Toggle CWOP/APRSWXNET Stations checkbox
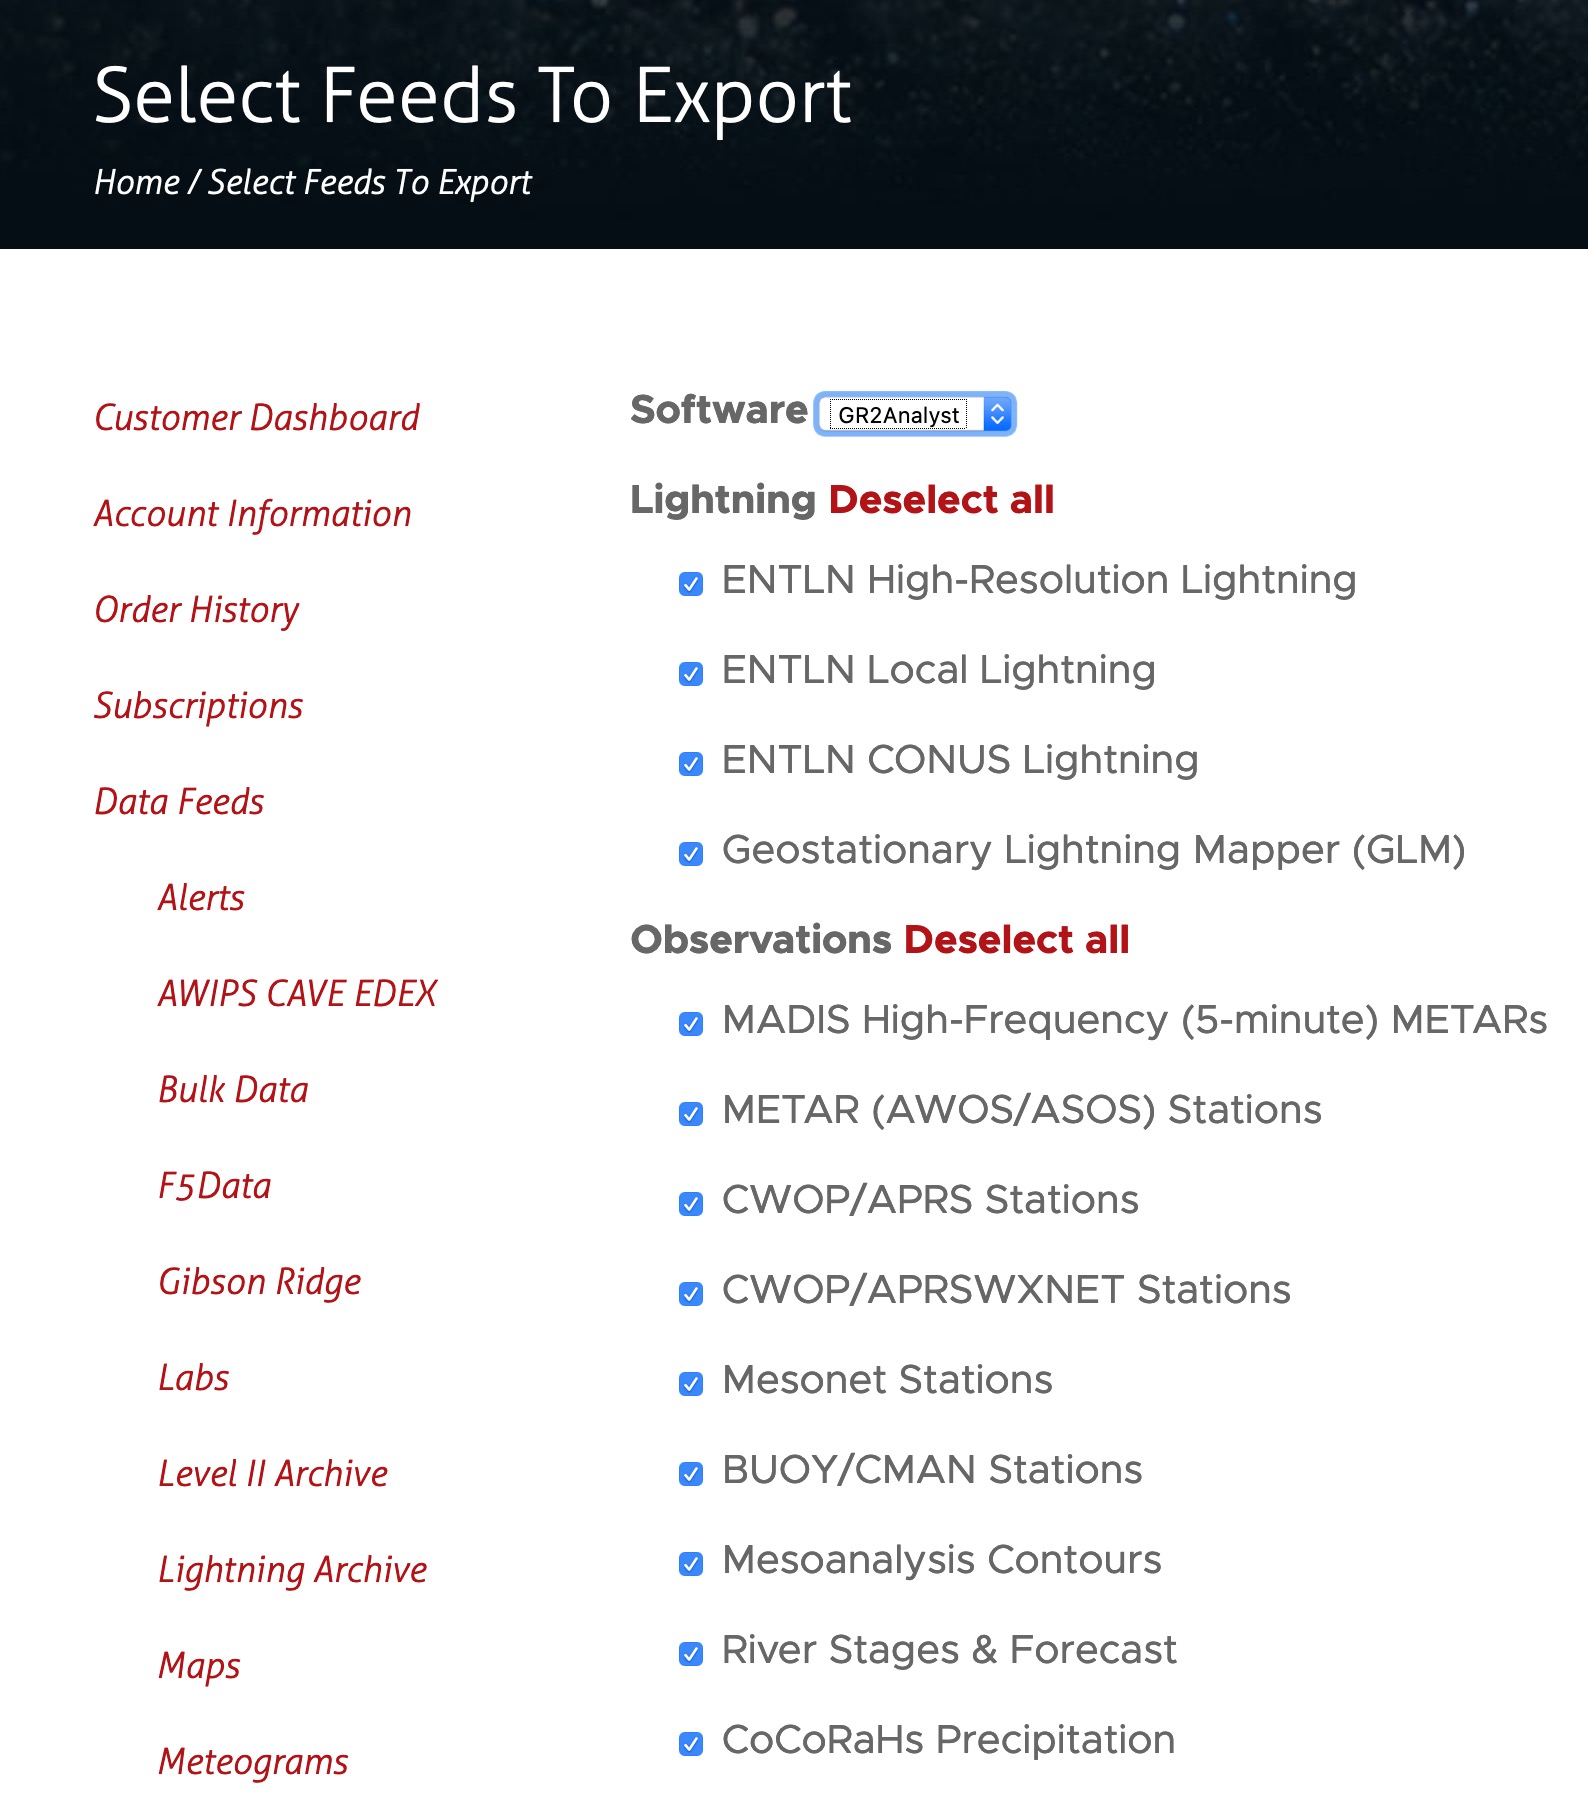Viewport: 1588px width, 1794px height. [x=691, y=1294]
